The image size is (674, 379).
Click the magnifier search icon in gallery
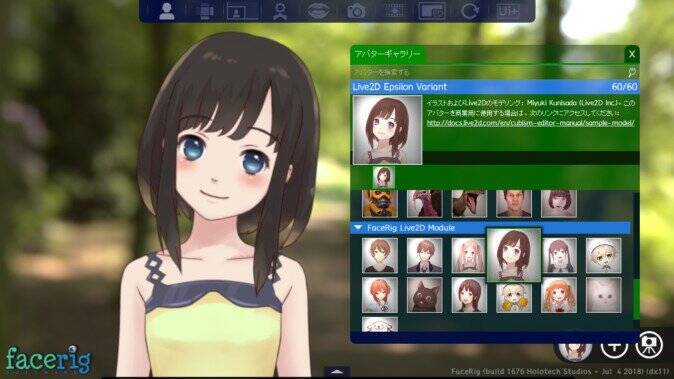click(631, 72)
